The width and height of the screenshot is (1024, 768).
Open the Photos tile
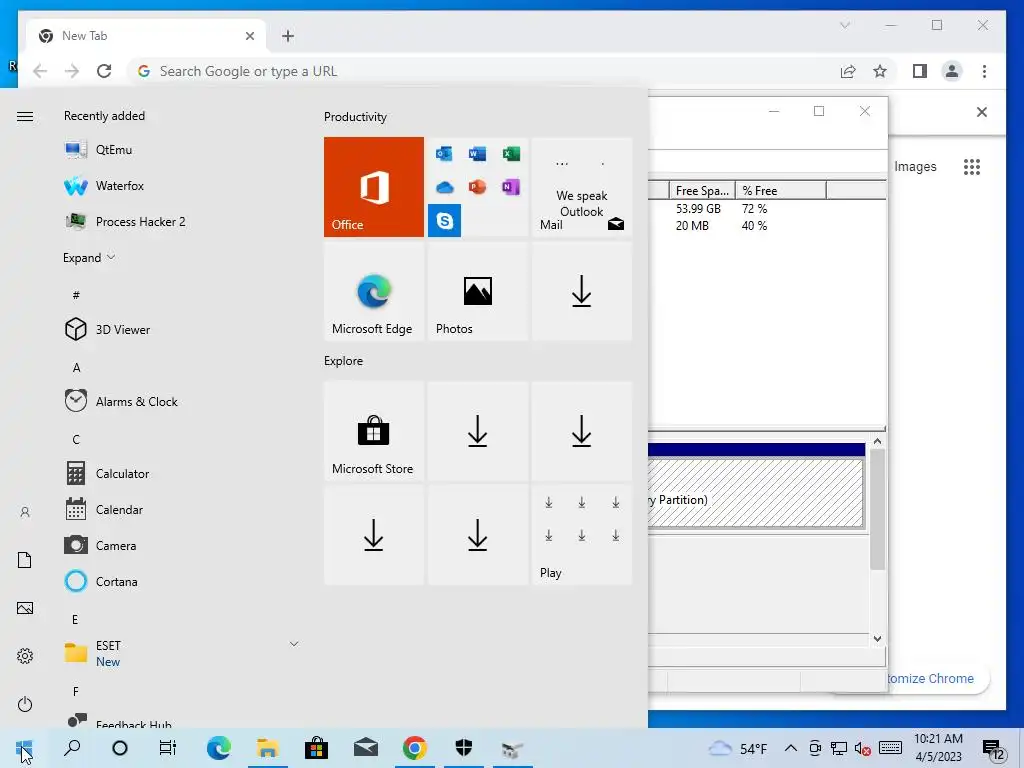[x=477, y=291]
